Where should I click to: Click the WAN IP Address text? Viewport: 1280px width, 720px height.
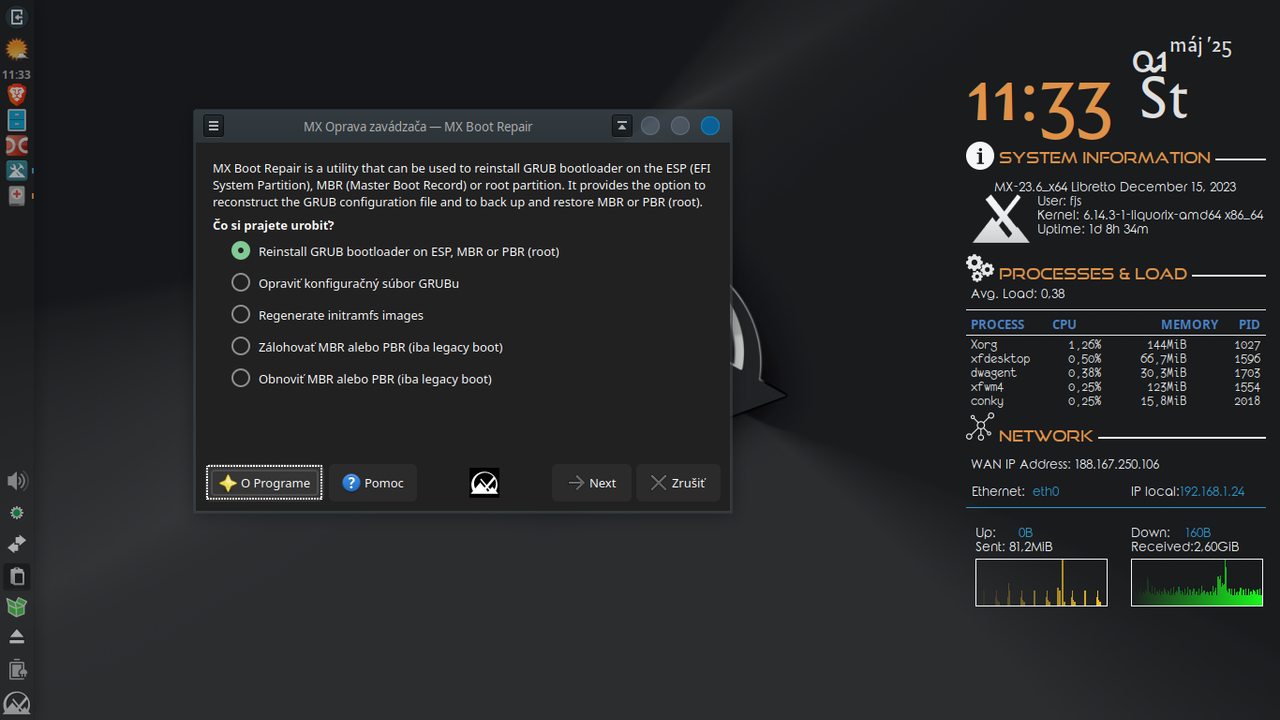1065,464
